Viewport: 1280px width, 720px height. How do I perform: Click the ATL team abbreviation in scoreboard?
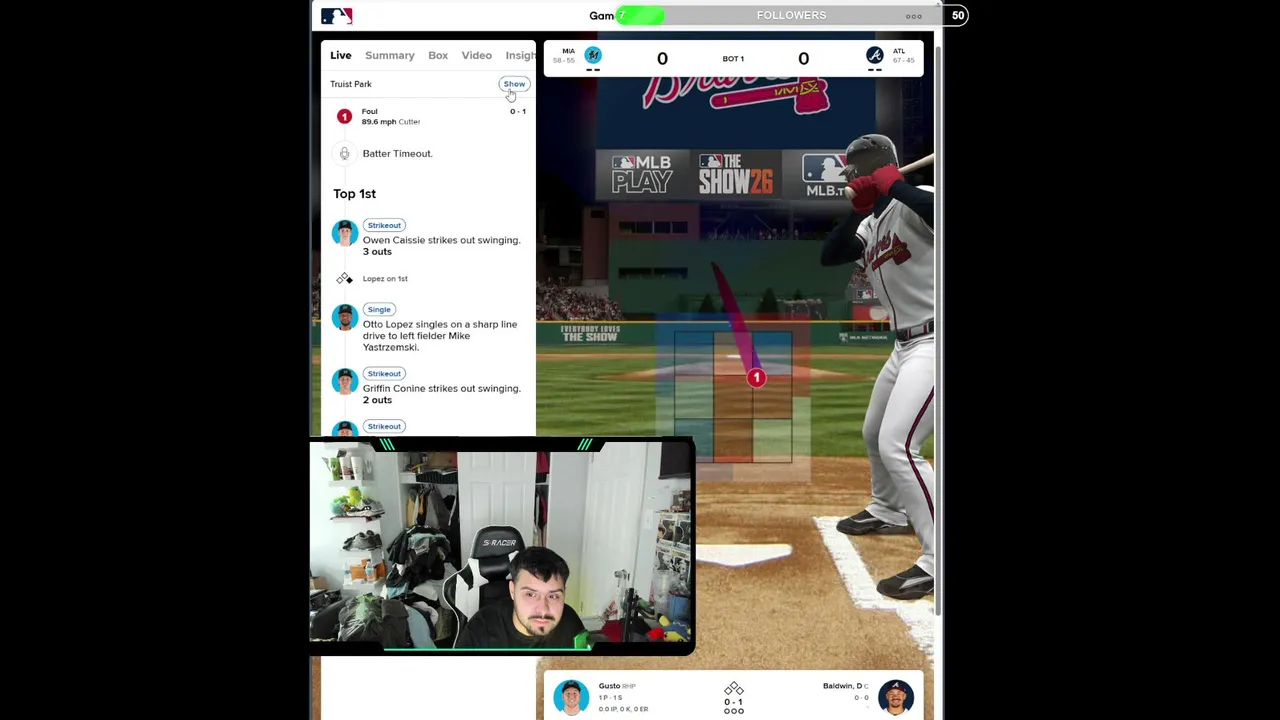[899, 51]
